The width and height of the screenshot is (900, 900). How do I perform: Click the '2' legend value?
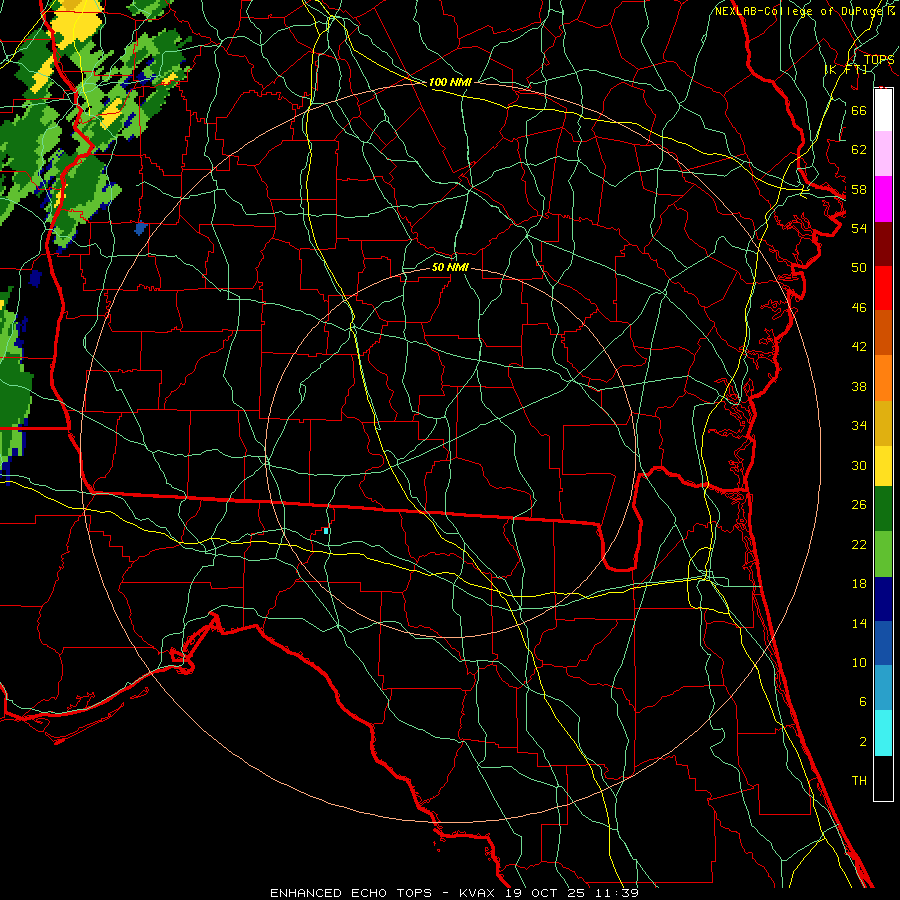pos(863,742)
